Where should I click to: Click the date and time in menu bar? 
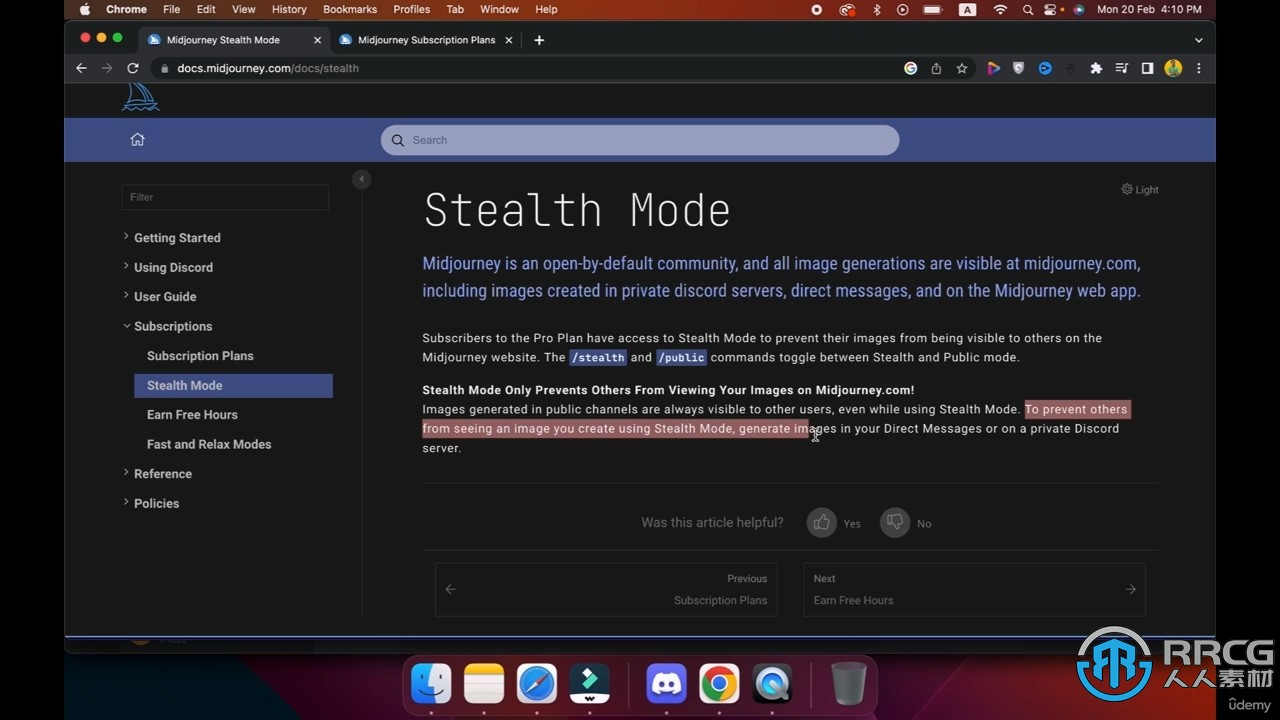point(1149,9)
